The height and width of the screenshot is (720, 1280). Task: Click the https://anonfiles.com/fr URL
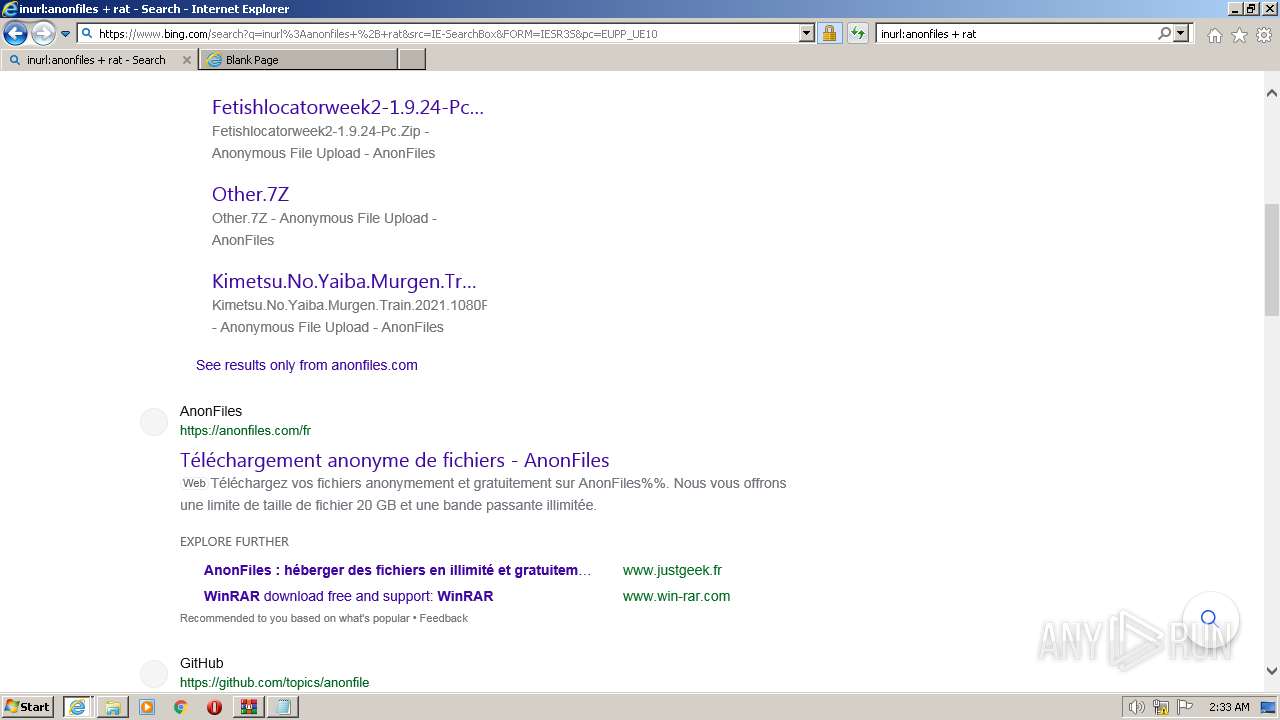[x=245, y=431]
